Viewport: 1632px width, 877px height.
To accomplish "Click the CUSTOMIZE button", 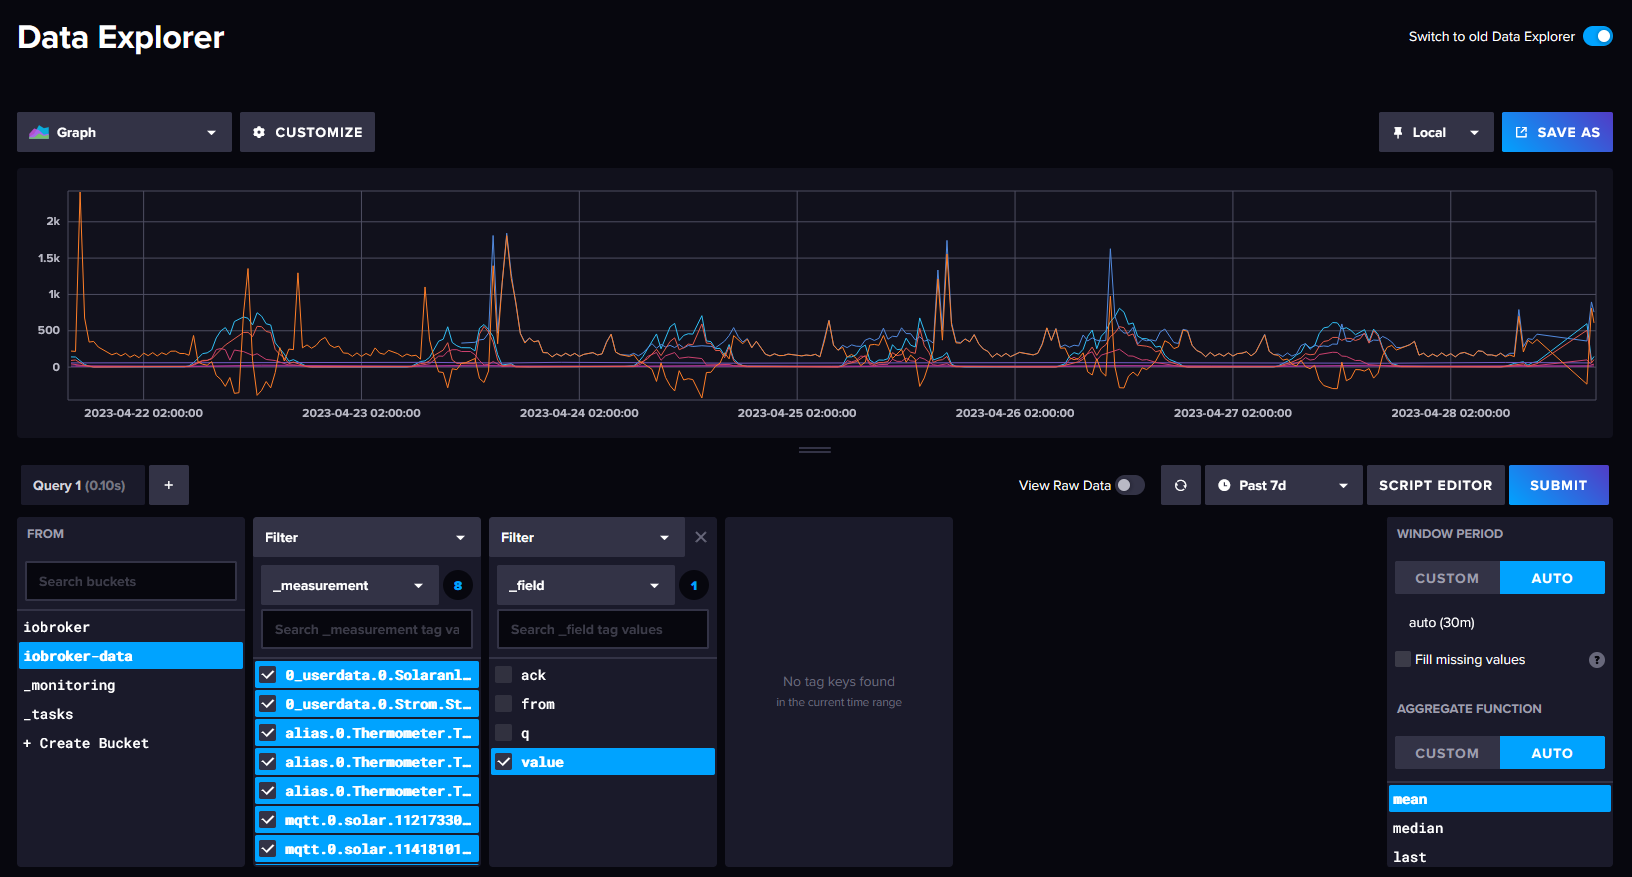I will coord(307,132).
